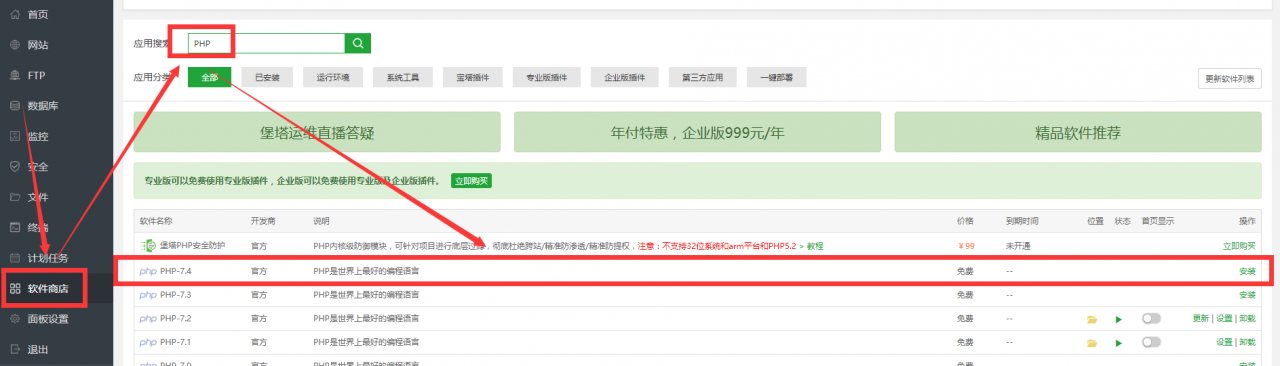Click PHP-7.2 green running status icon
The image size is (1280, 366).
coord(1119,319)
